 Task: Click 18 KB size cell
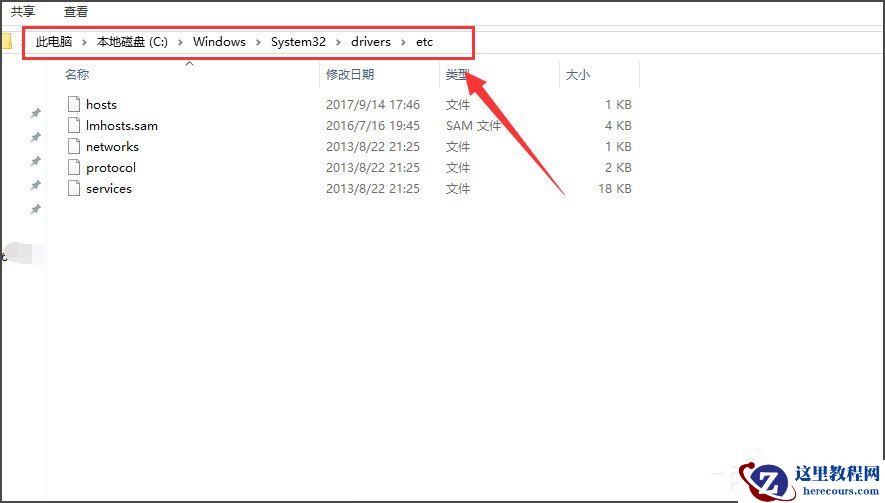(x=615, y=189)
